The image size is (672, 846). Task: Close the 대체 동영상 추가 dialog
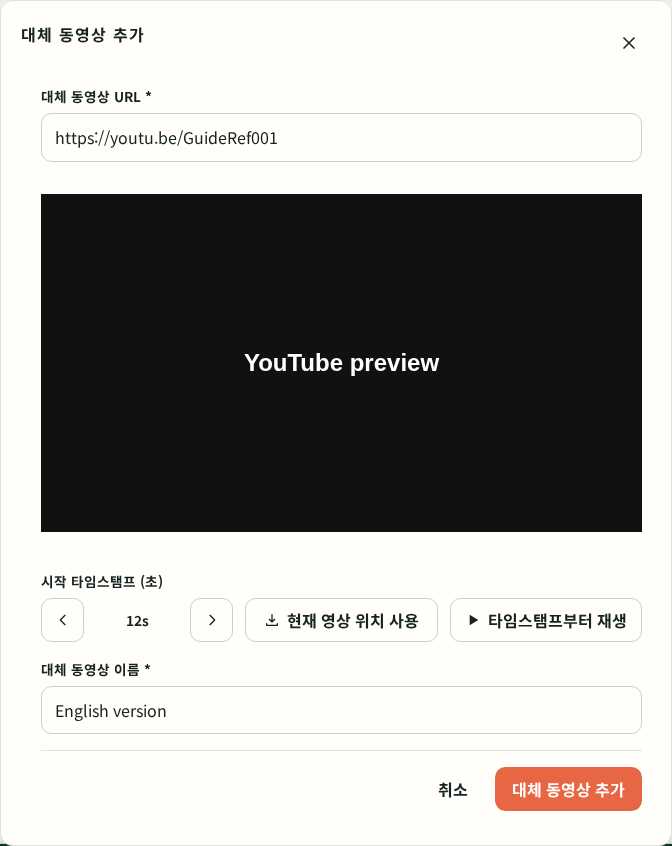[628, 43]
